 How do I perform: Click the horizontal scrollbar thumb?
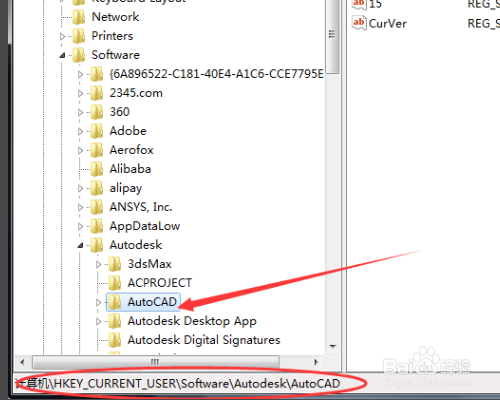(x=155, y=362)
